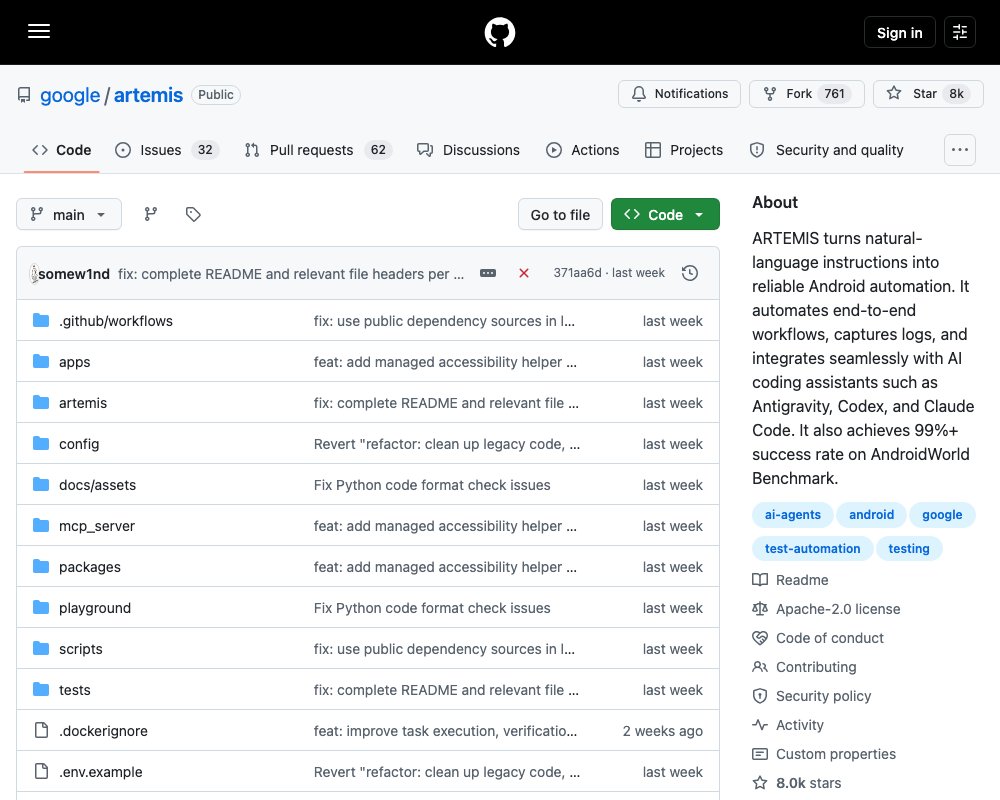Open the mcp_server folder
The height and width of the screenshot is (800, 1000).
pos(97,526)
